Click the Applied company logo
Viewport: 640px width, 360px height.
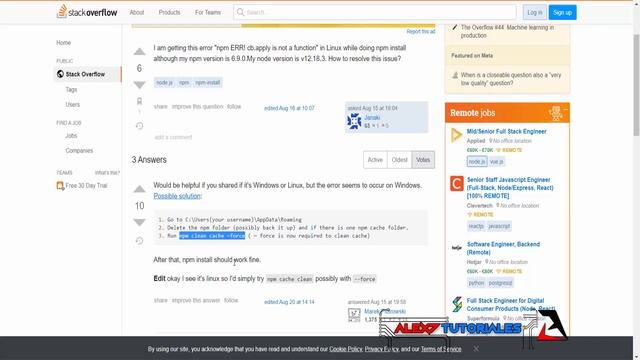pyautogui.click(x=456, y=135)
